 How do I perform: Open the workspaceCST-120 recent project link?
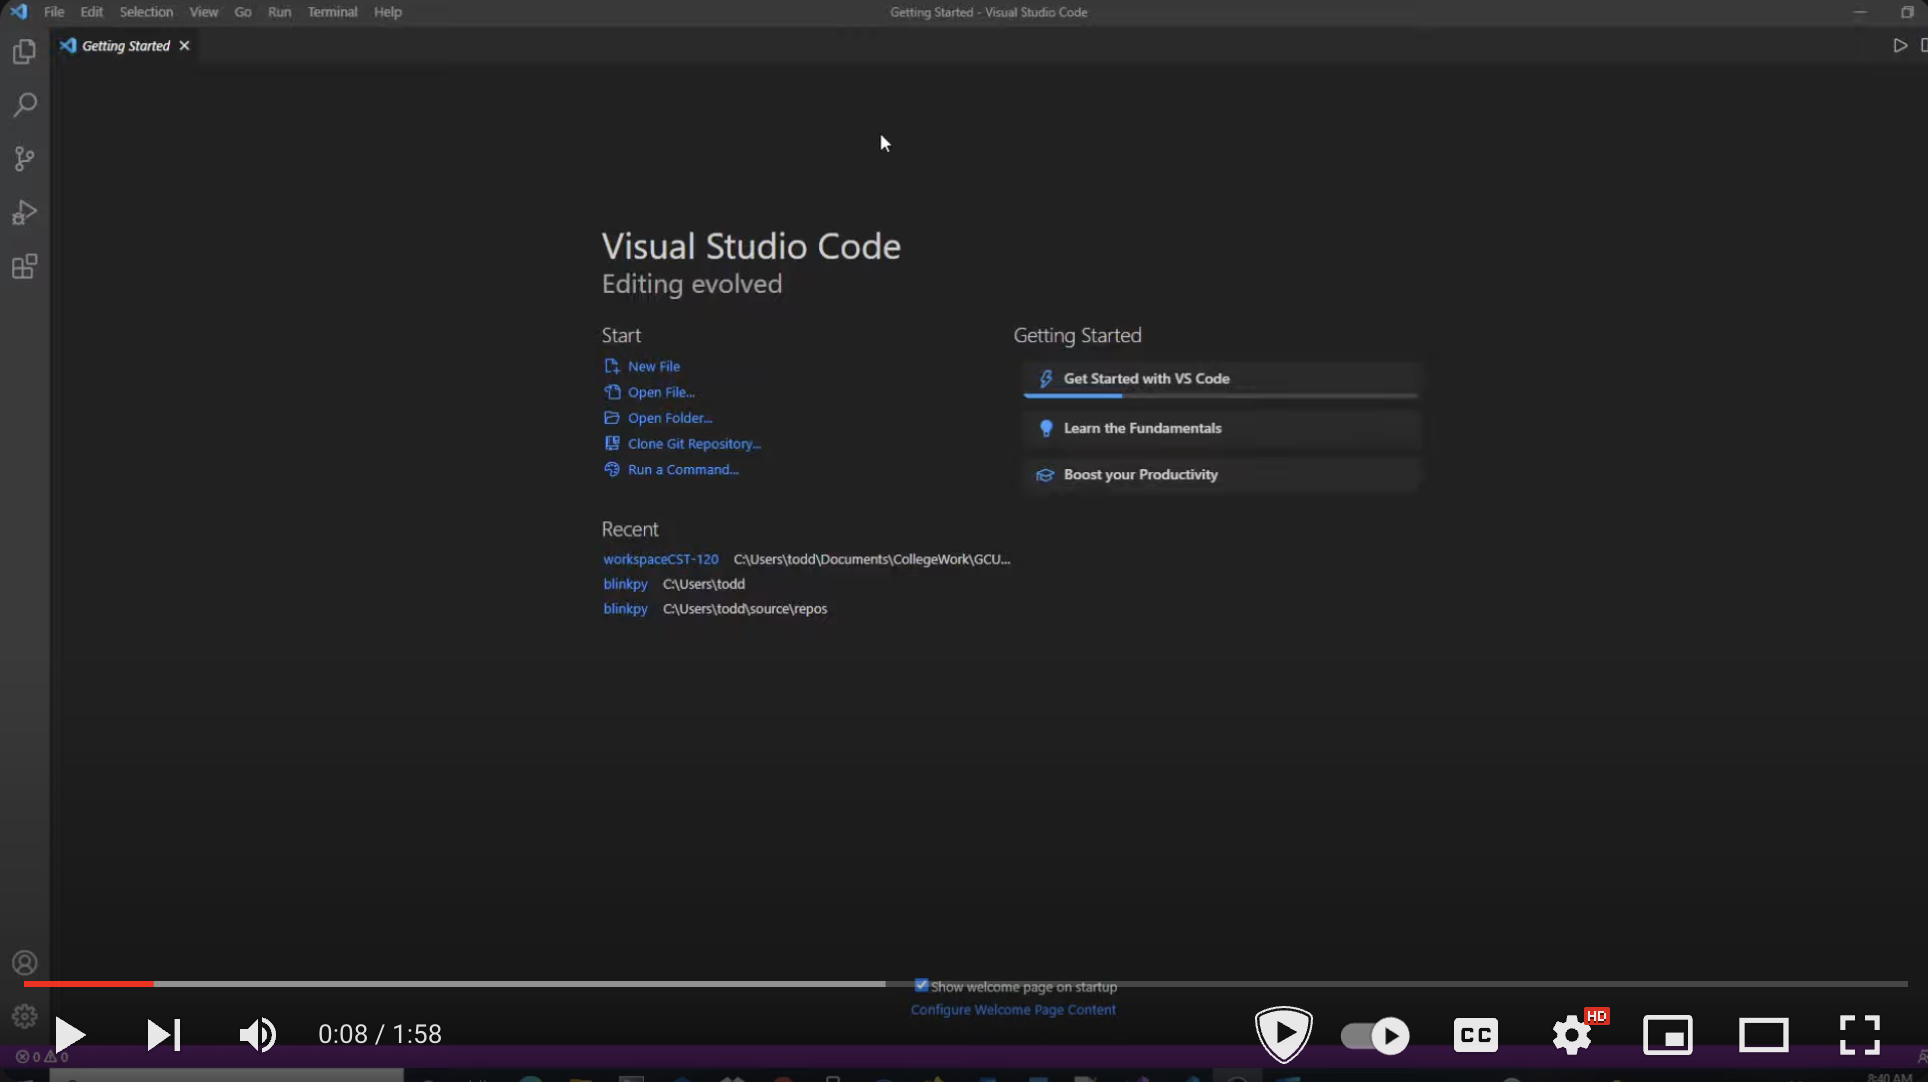[x=659, y=558]
